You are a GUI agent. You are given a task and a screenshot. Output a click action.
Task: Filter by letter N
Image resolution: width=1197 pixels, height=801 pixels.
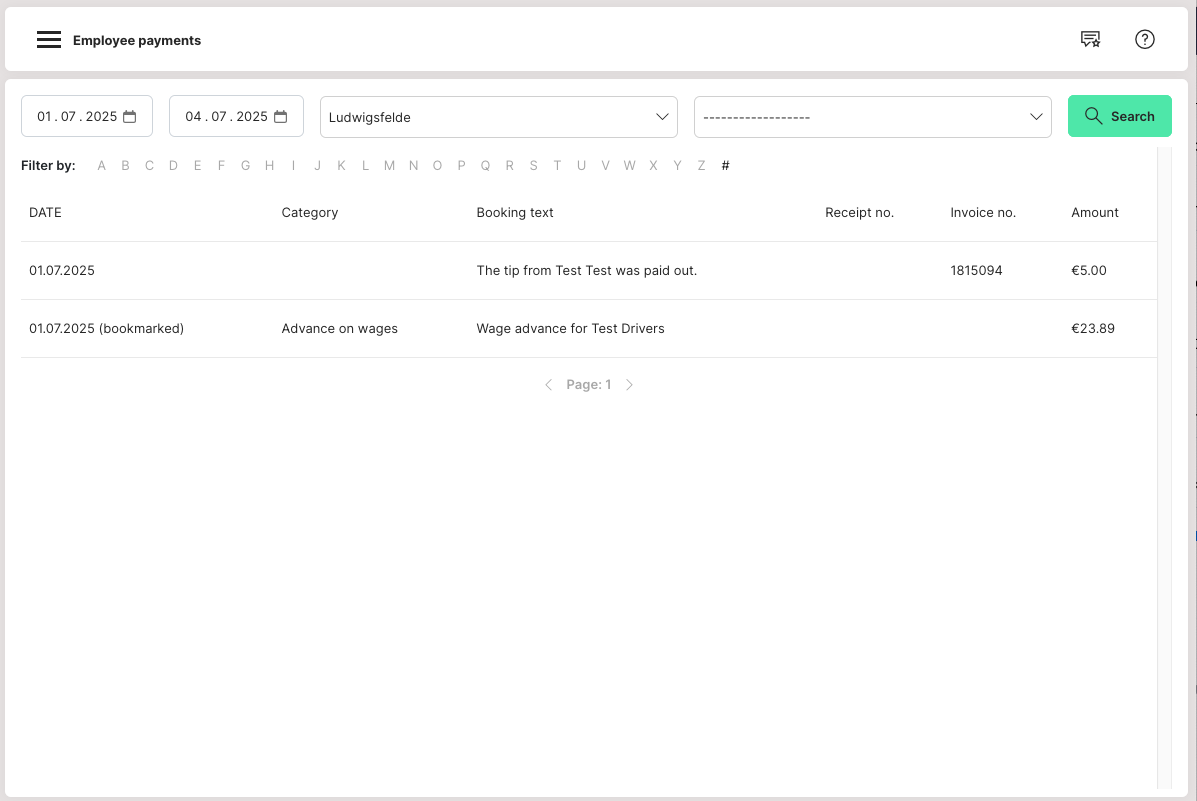coord(413,165)
